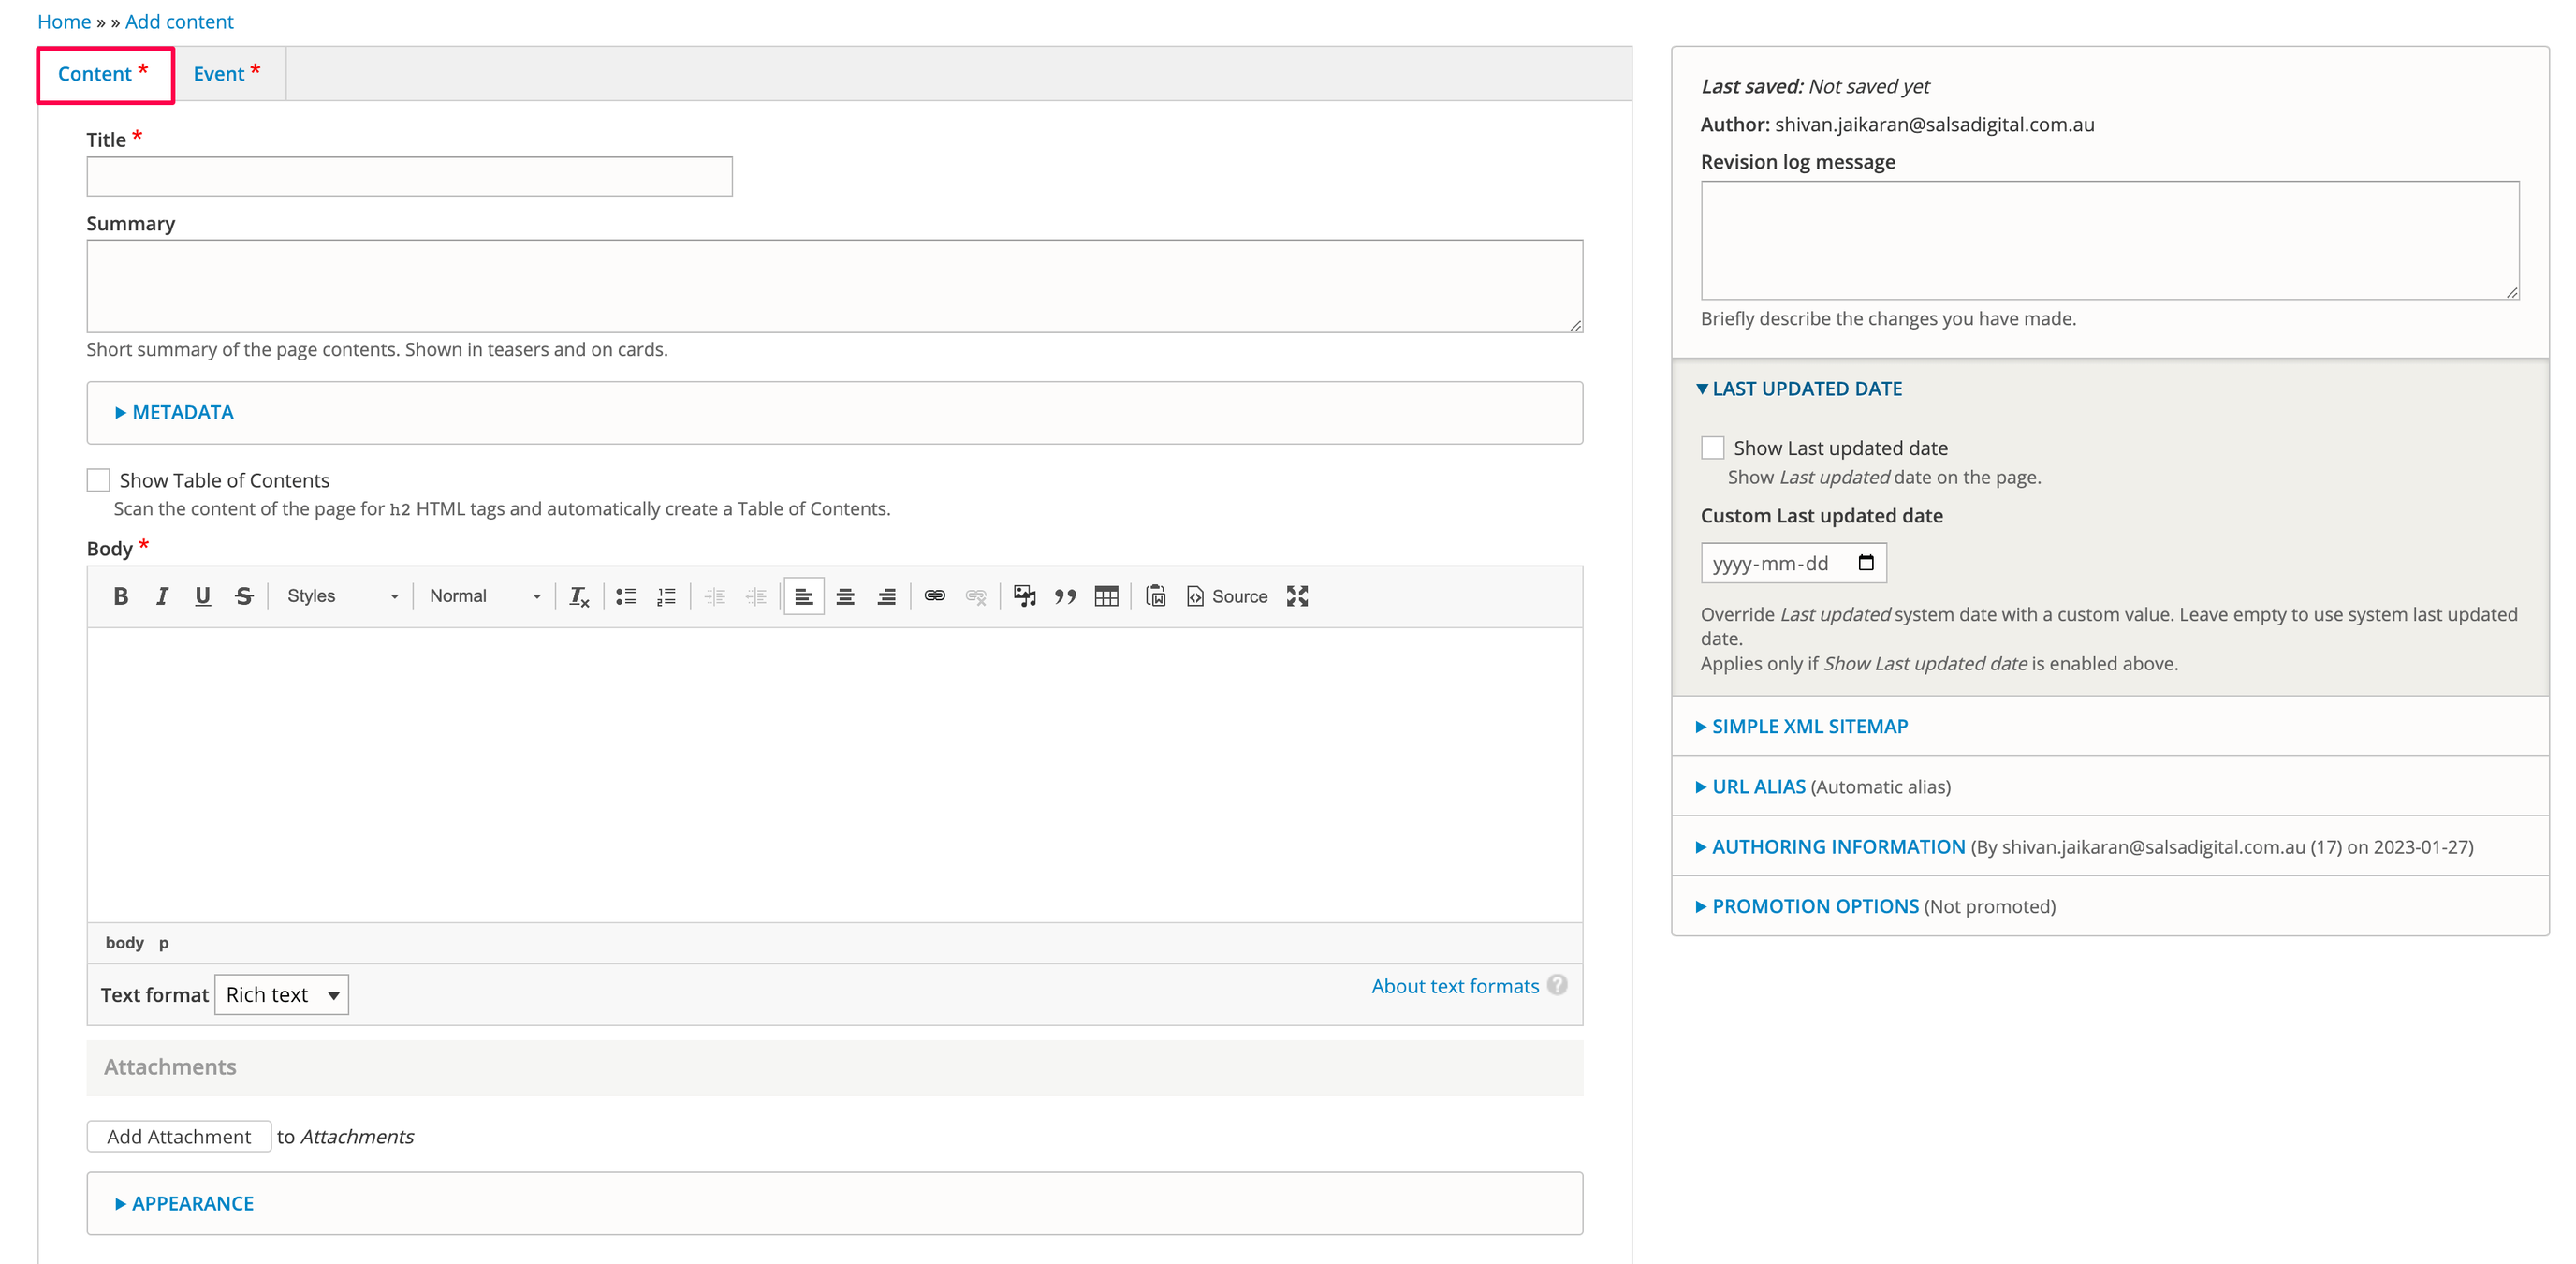Maximize the body editor

[x=1297, y=596]
